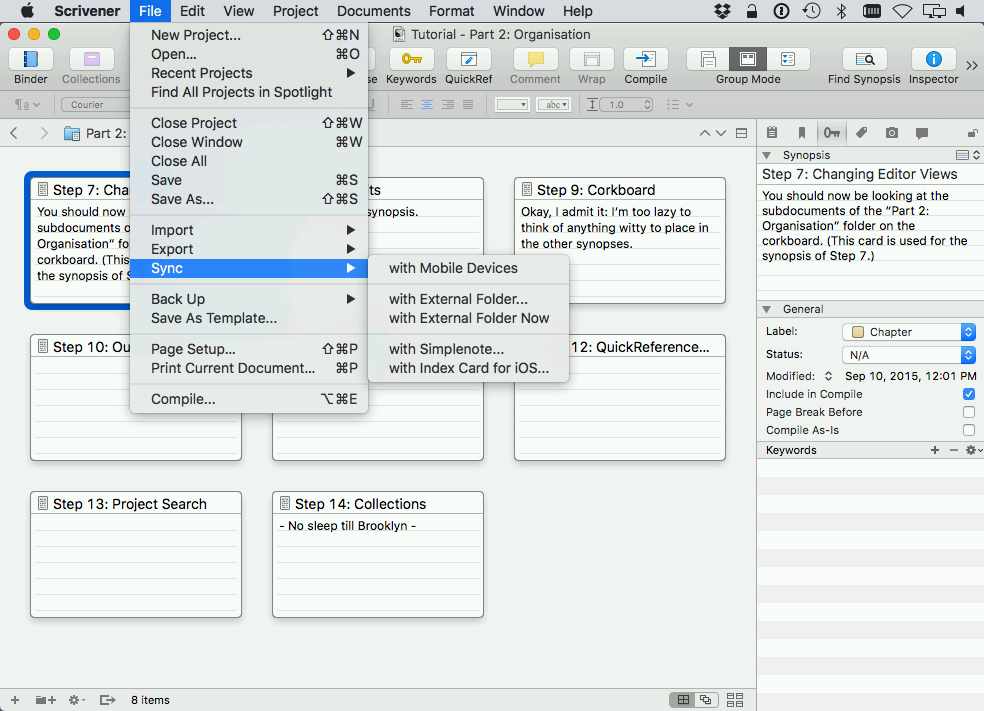Open the Status N/A dropdown
The width and height of the screenshot is (984, 711).
click(908, 355)
